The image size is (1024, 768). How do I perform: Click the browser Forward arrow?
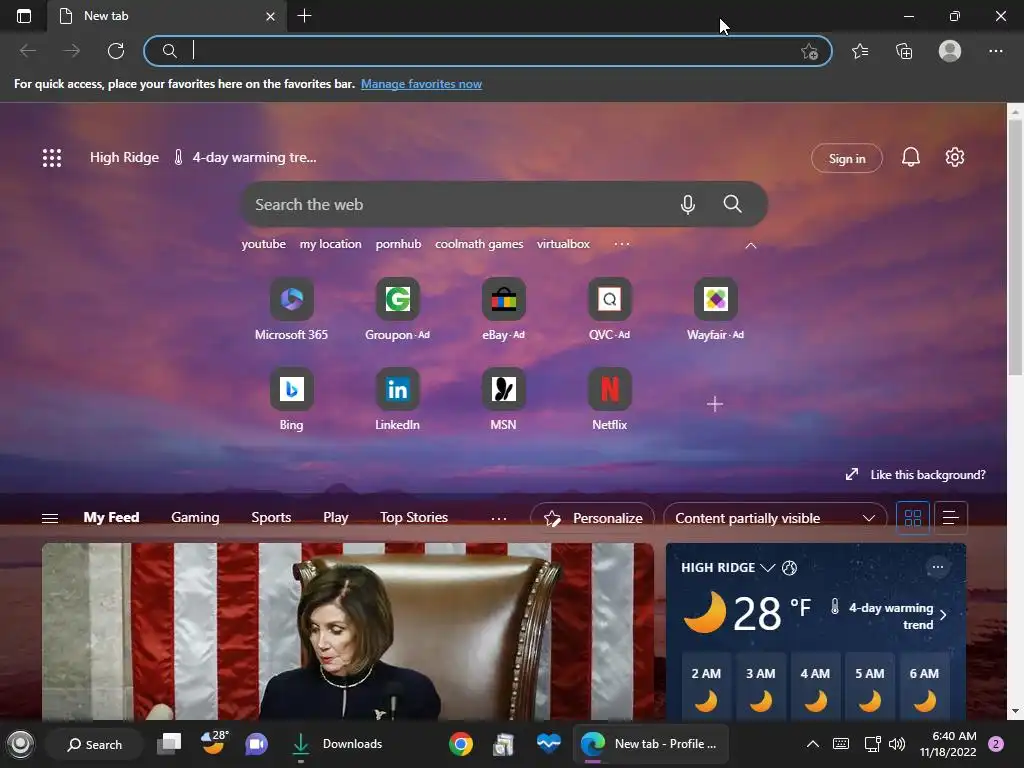72,51
